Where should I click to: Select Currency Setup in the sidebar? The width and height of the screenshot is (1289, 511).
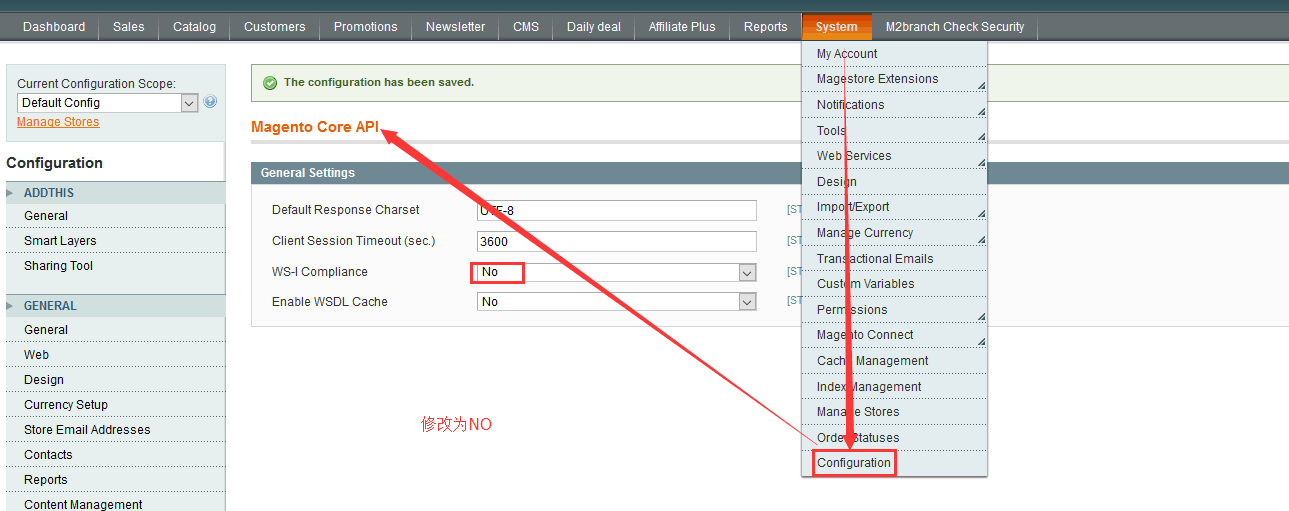[x=66, y=405]
